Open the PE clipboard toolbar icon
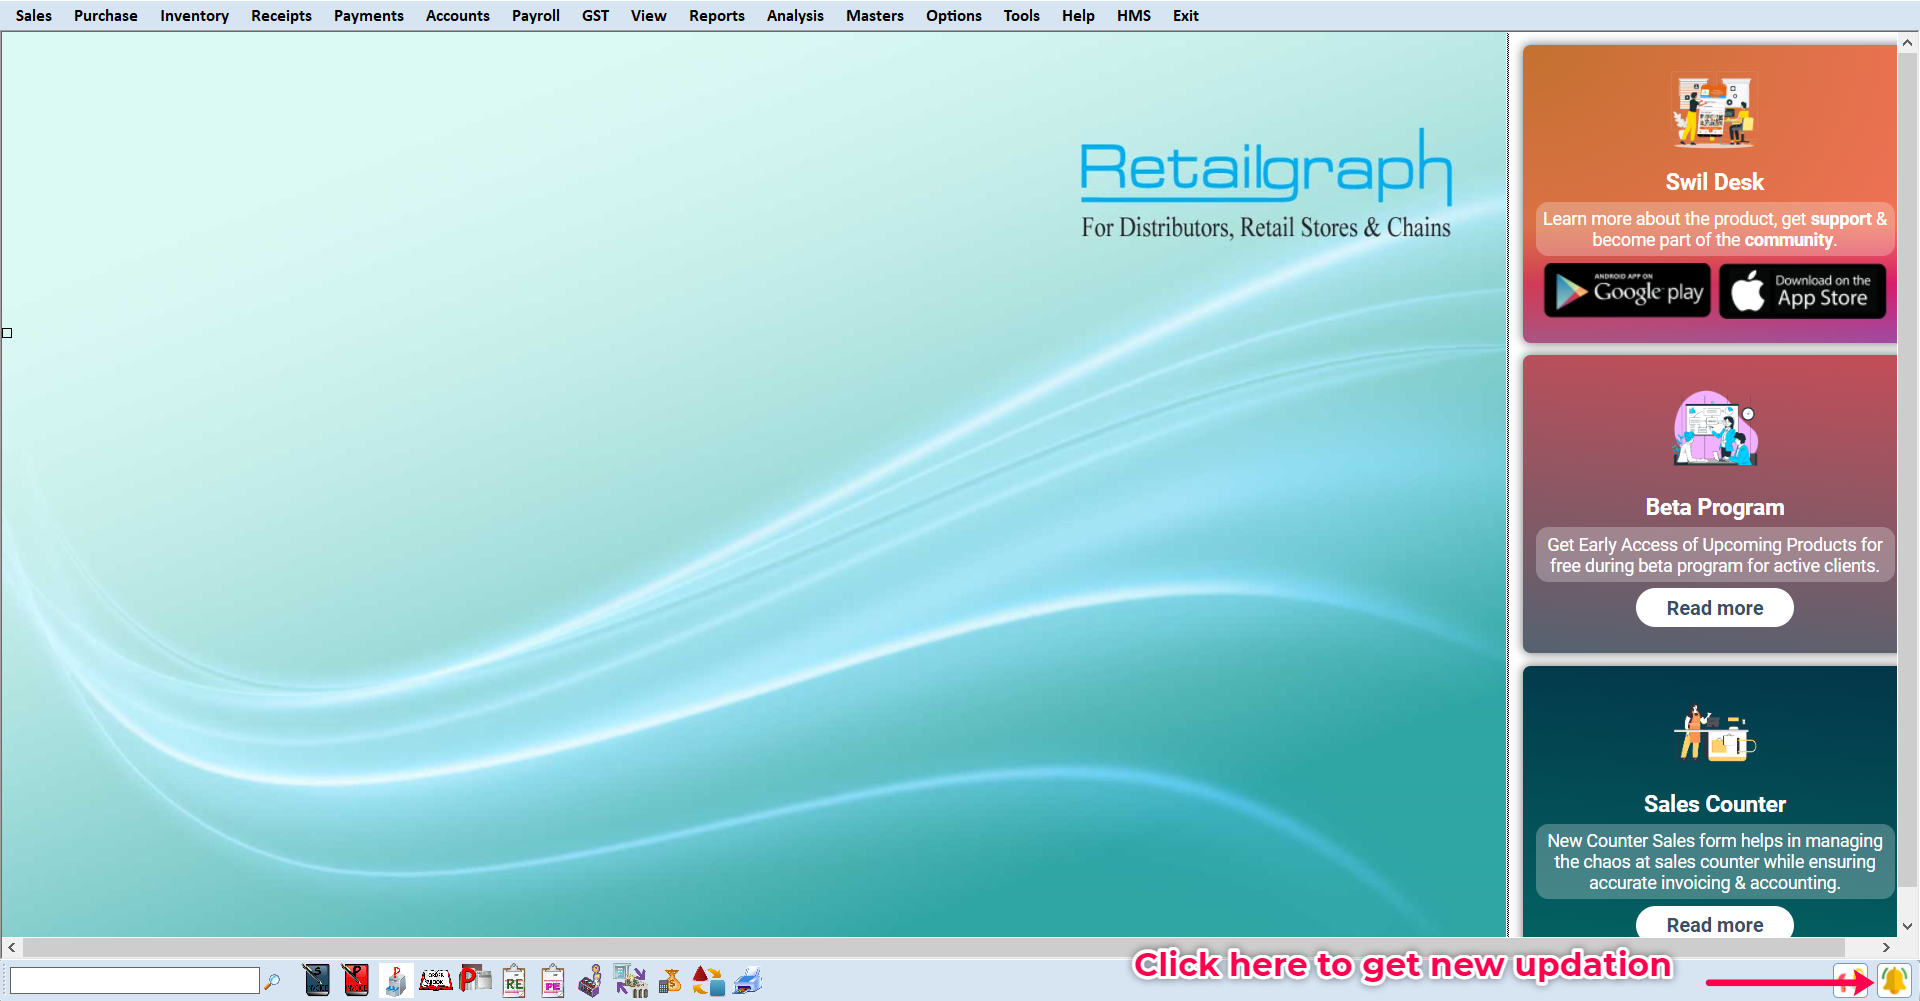The height and width of the screenshot is (1001, 1920). coord(552,980)
